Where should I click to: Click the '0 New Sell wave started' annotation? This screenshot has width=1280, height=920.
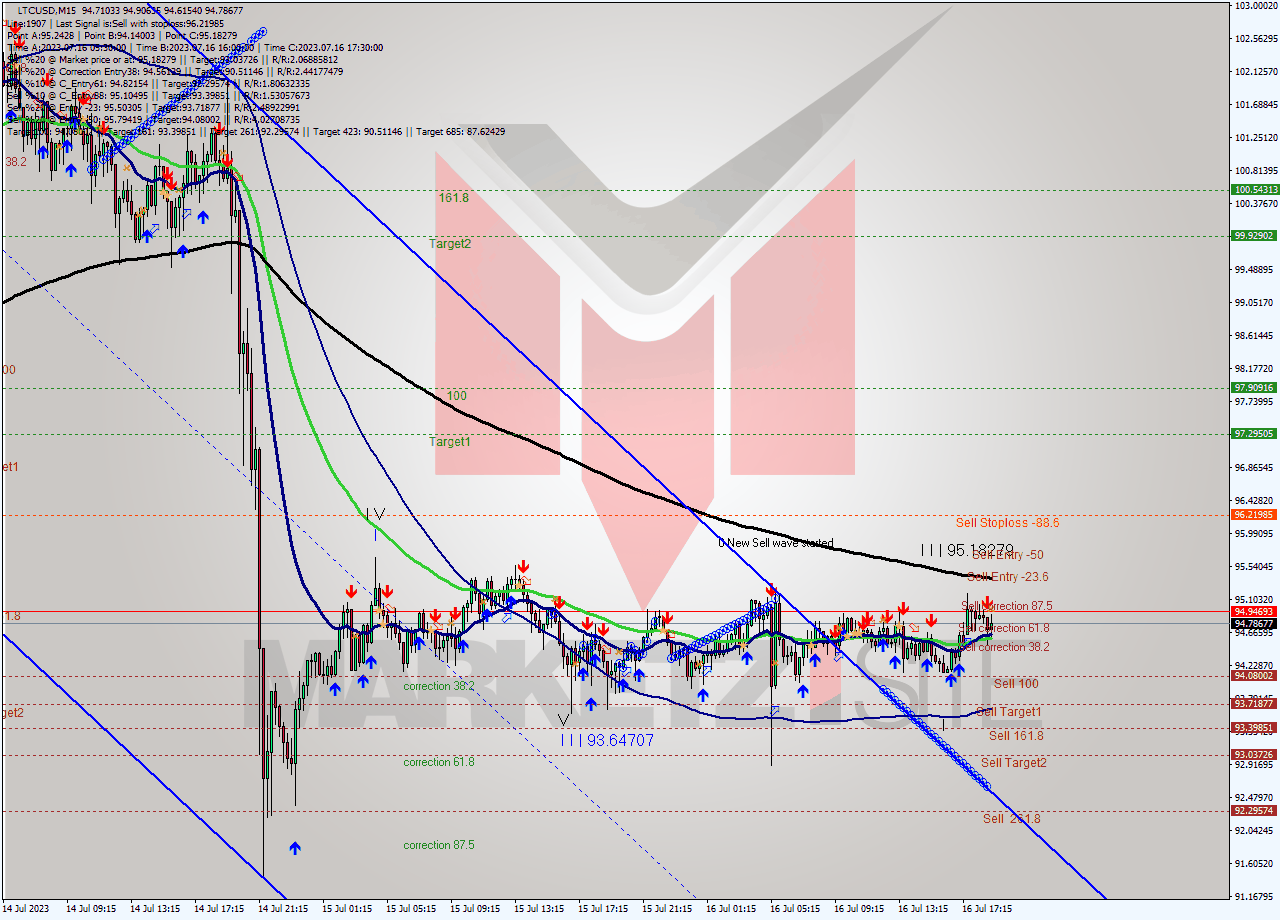pyautogui.click(x=775, y=543)
